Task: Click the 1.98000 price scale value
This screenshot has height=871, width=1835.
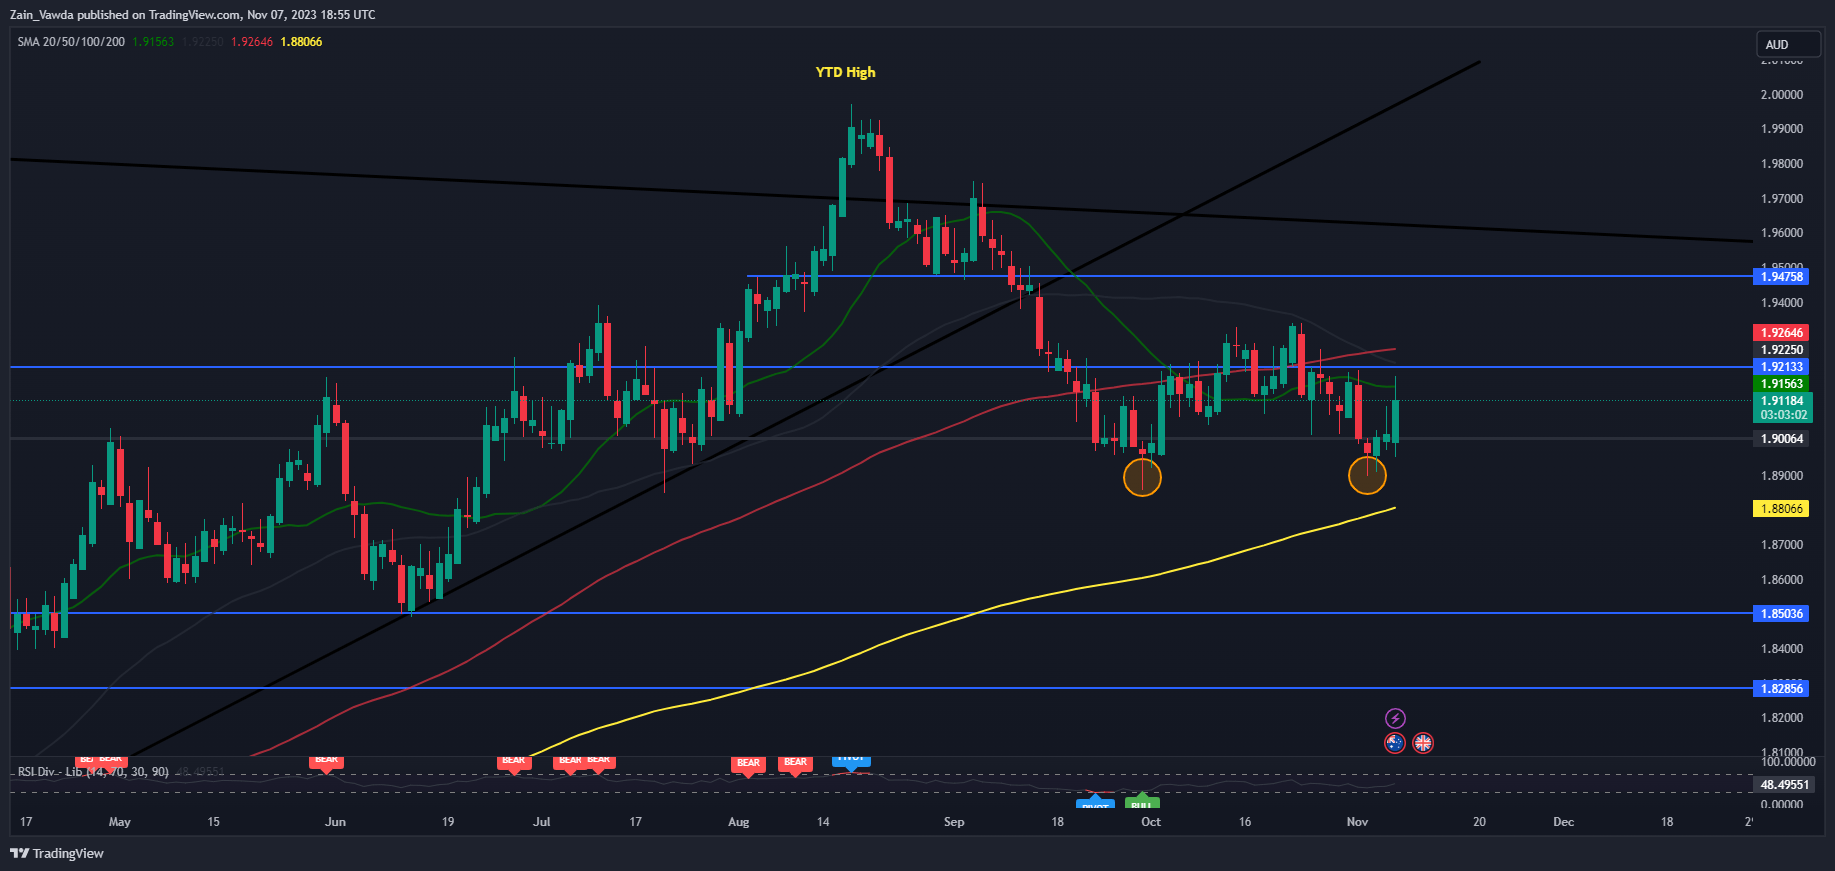Action: (x=1782, y=164)
